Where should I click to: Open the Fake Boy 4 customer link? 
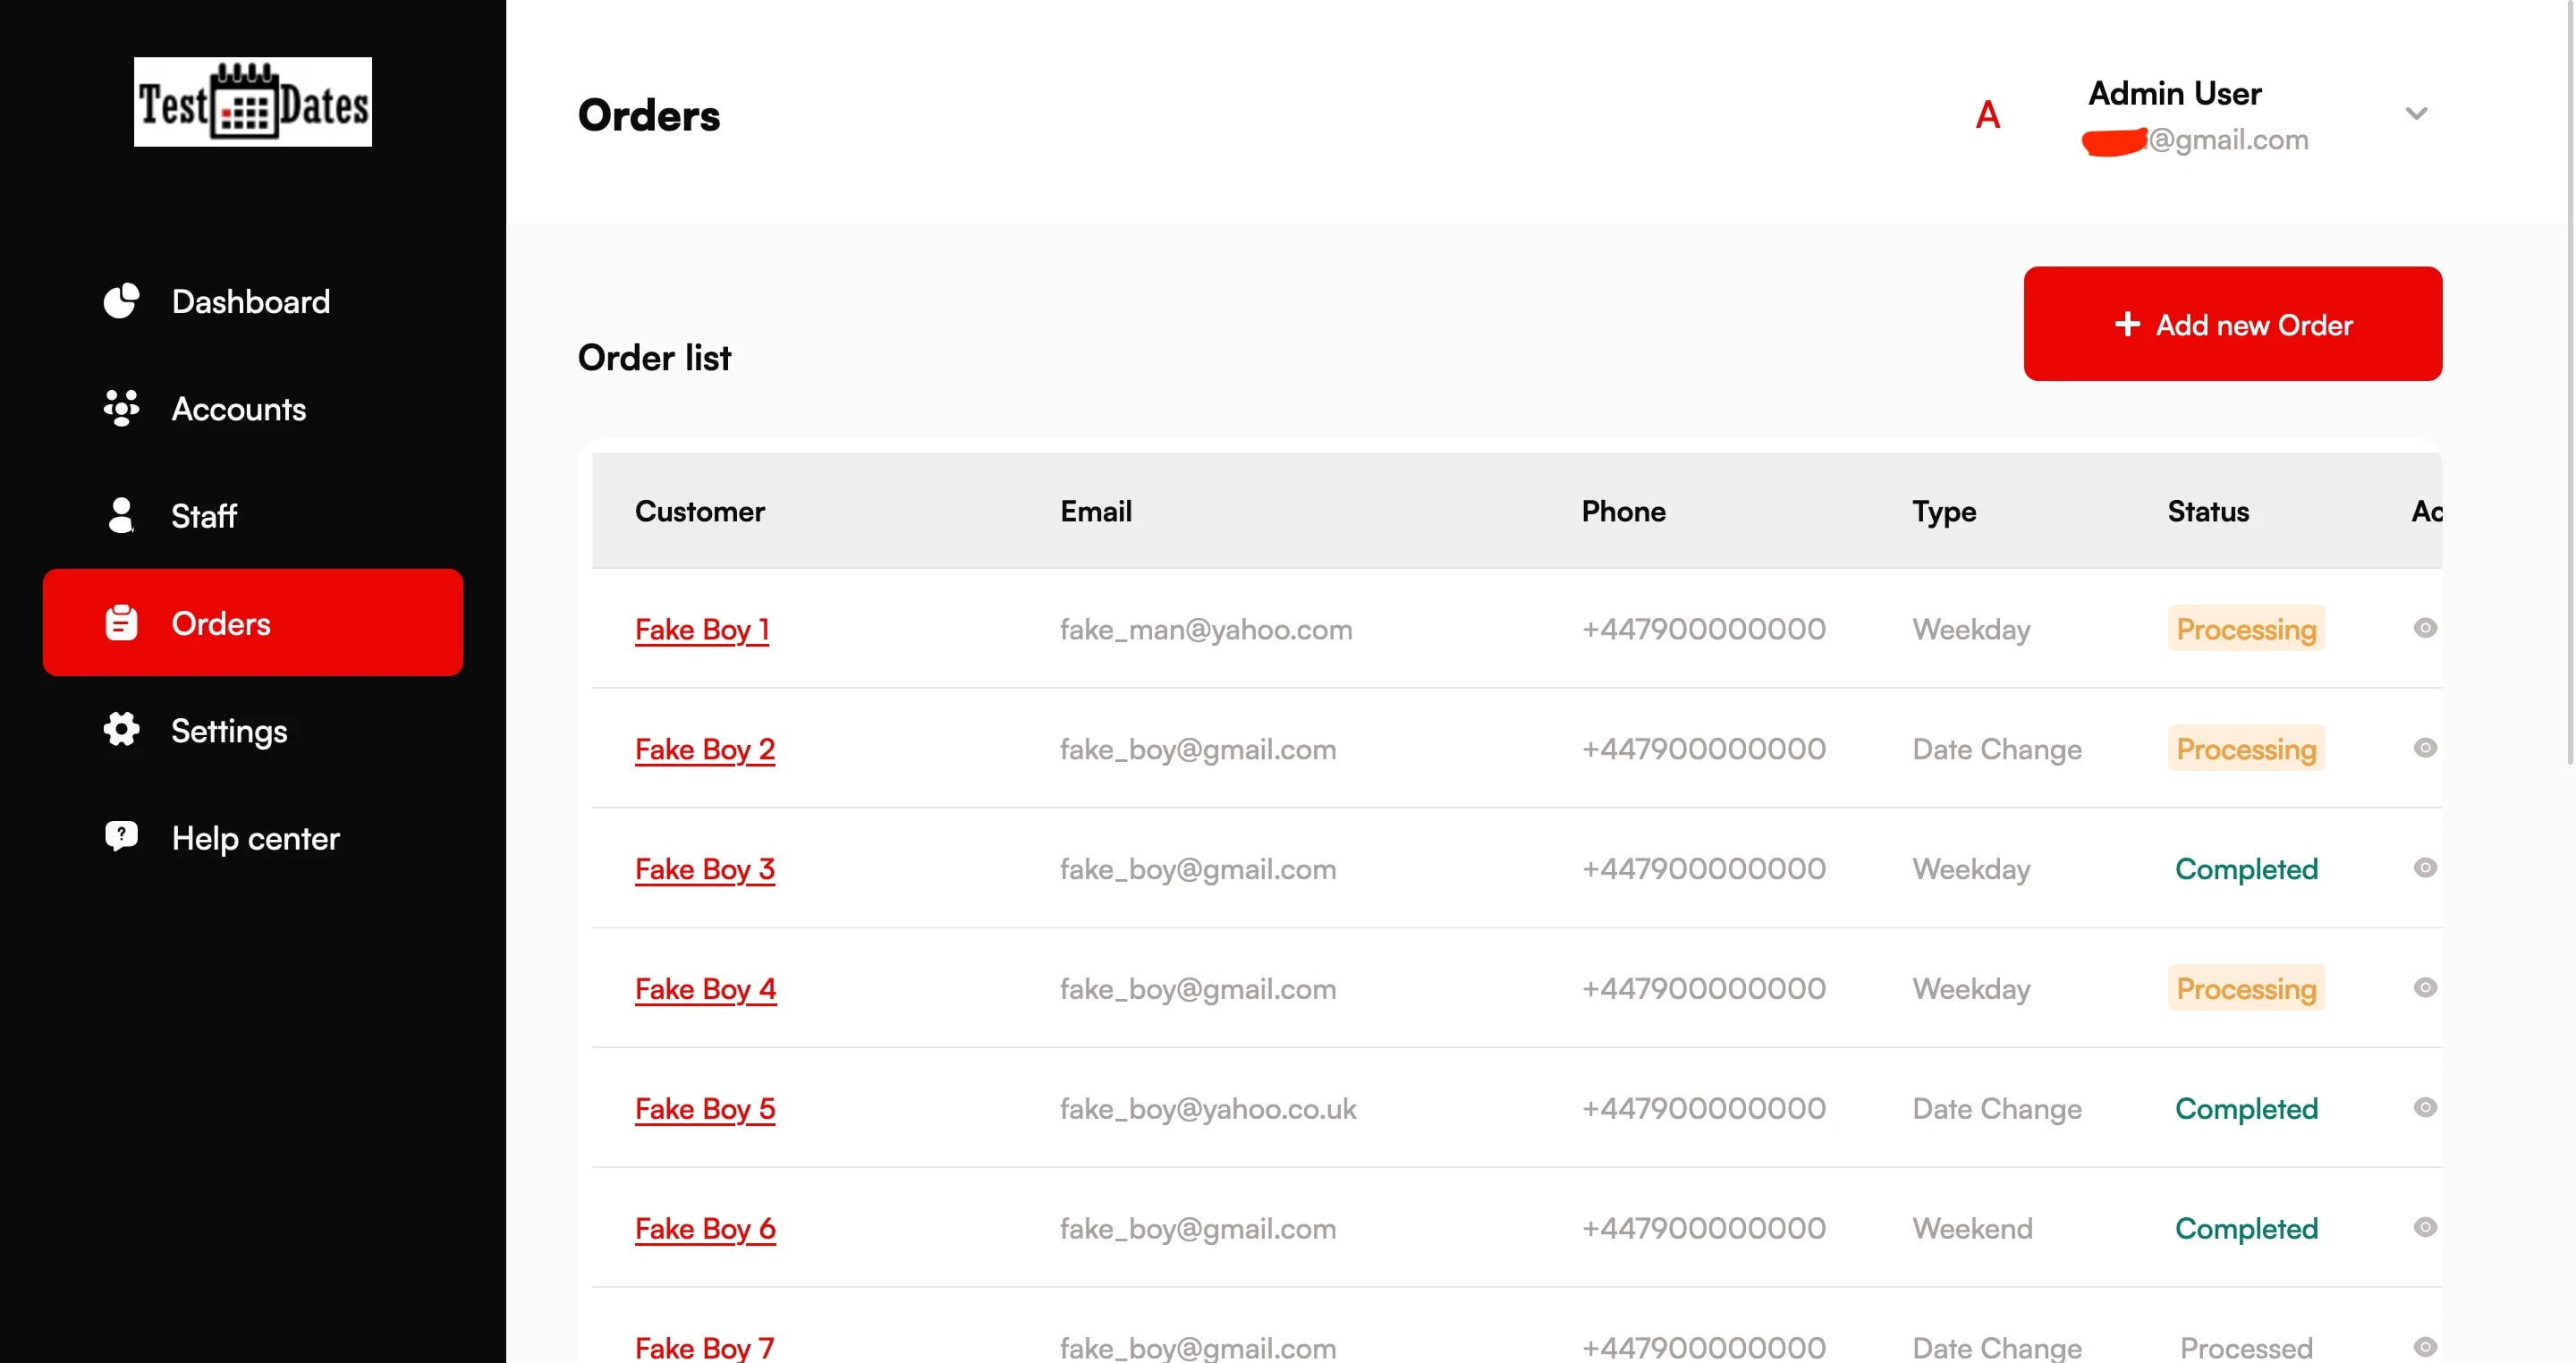coord(705,989)
